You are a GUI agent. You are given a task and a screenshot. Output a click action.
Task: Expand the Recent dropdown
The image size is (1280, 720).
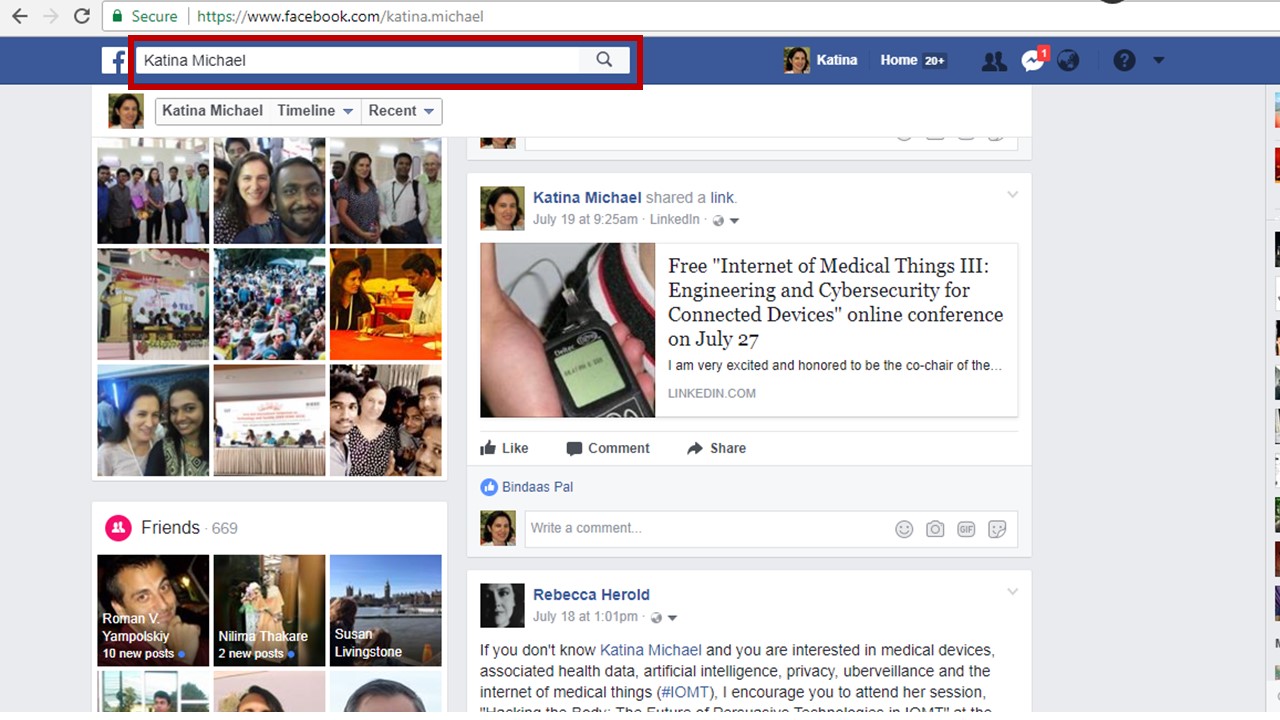click(x=401, y=111)
